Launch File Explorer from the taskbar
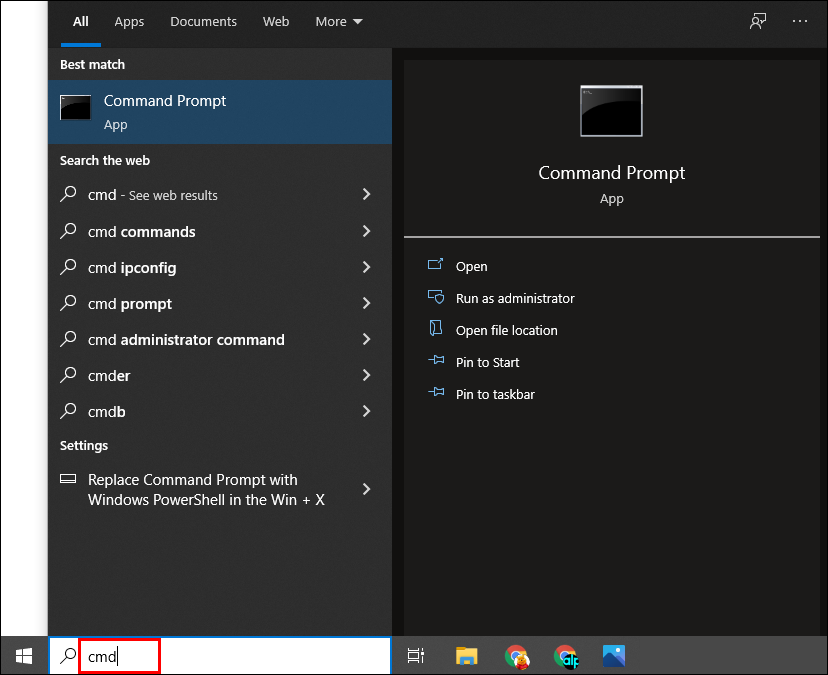Screen dimensions: 828x675 (466, 656)
